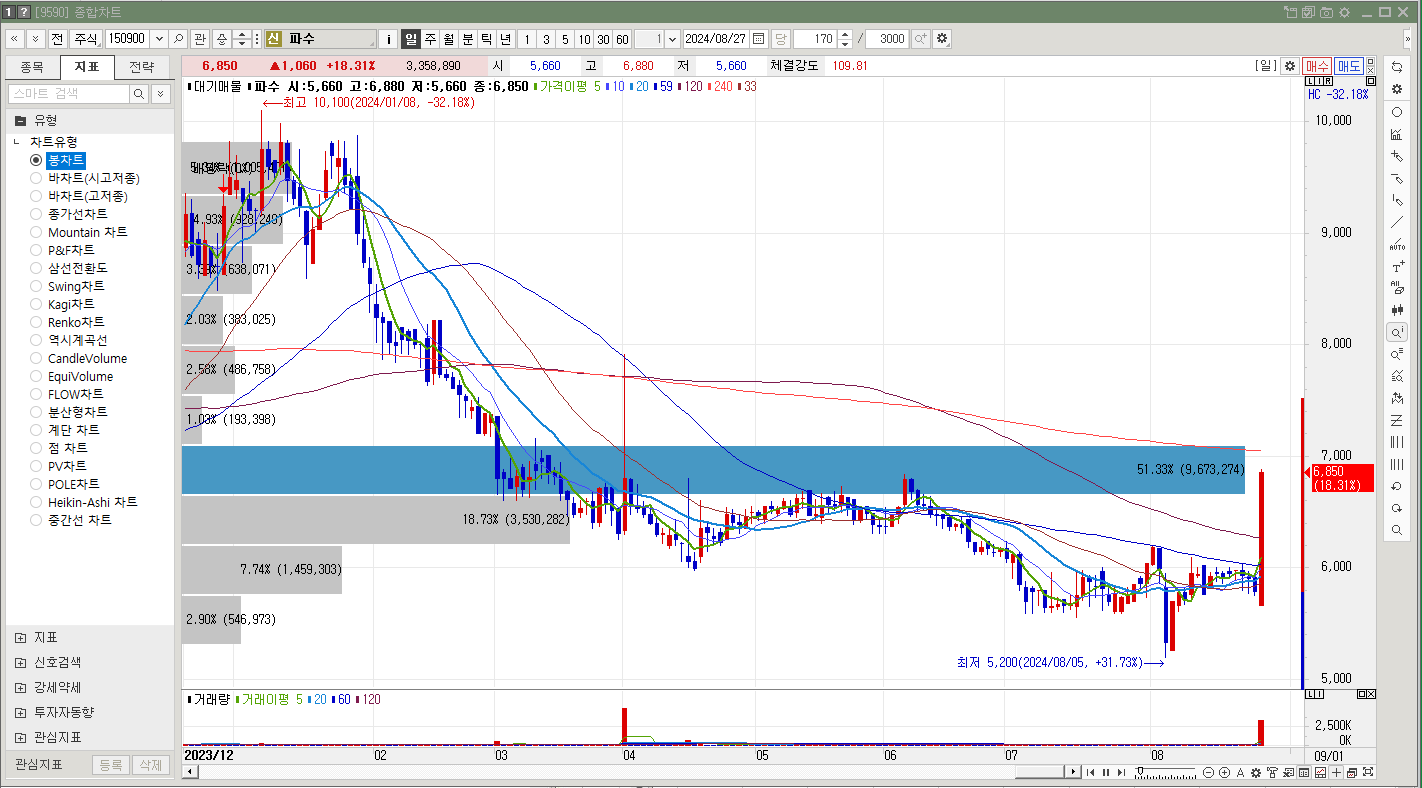Select the 5 interval button

565,39
